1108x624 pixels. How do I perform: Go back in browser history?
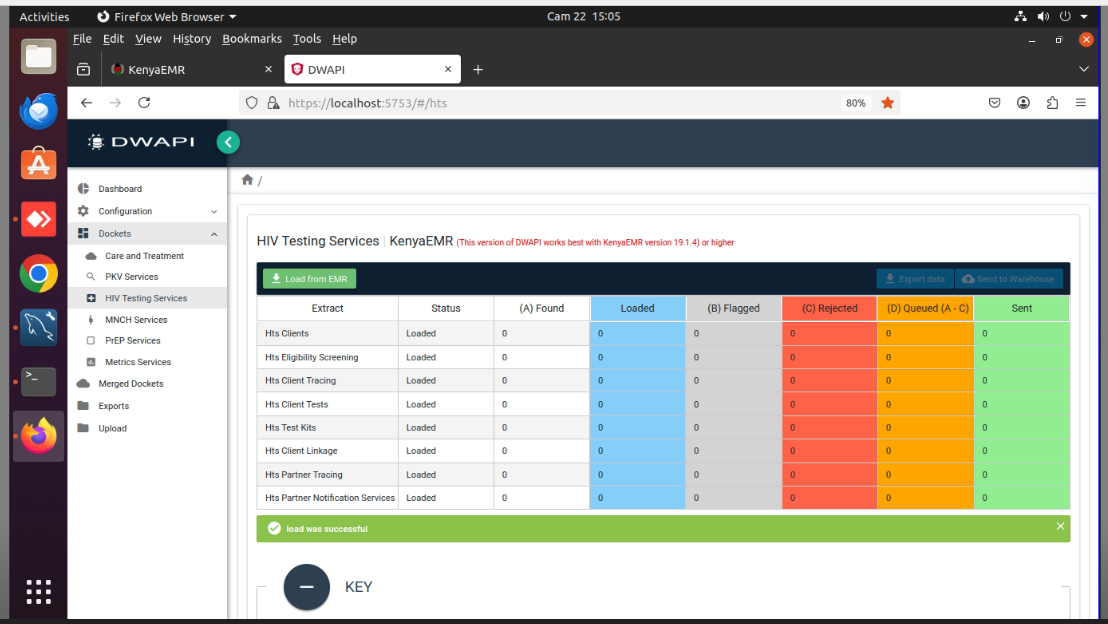[86, 103]
